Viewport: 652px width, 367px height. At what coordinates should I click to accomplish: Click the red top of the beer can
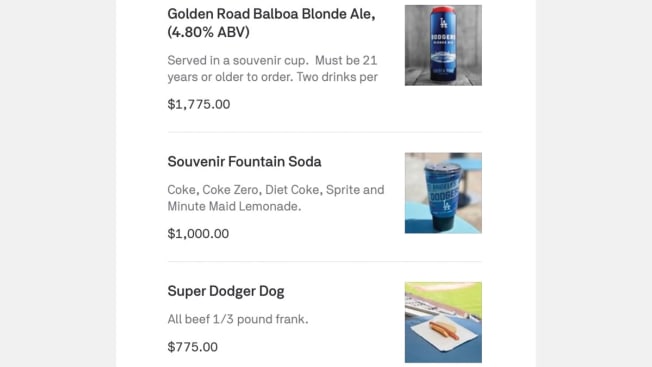point(443,10)
